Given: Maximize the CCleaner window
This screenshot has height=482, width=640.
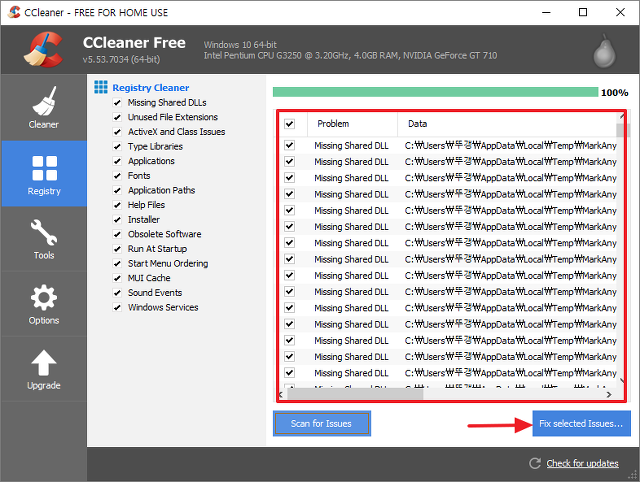Looking at the screenshot, I should (x=583, y=12).
